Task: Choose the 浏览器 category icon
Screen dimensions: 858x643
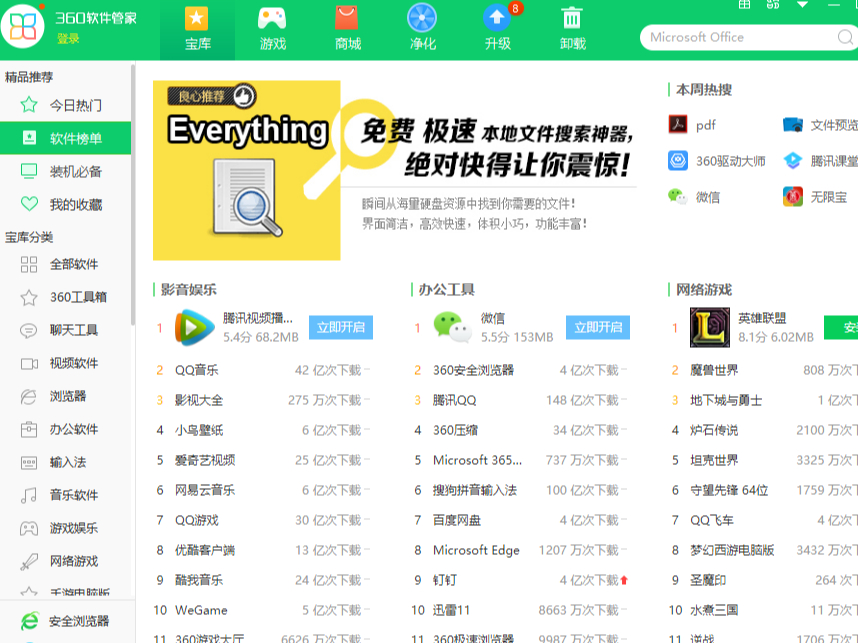Action: 28,396
